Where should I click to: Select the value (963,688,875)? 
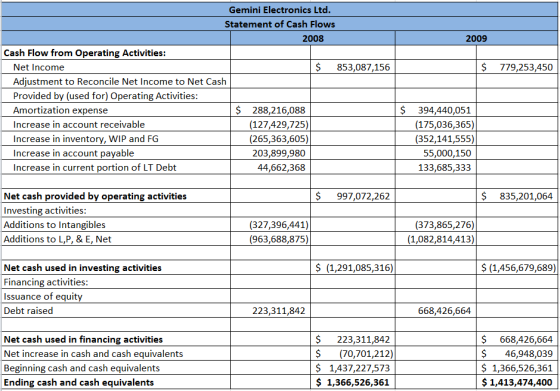pyautogui.click(x=279, y=239)
